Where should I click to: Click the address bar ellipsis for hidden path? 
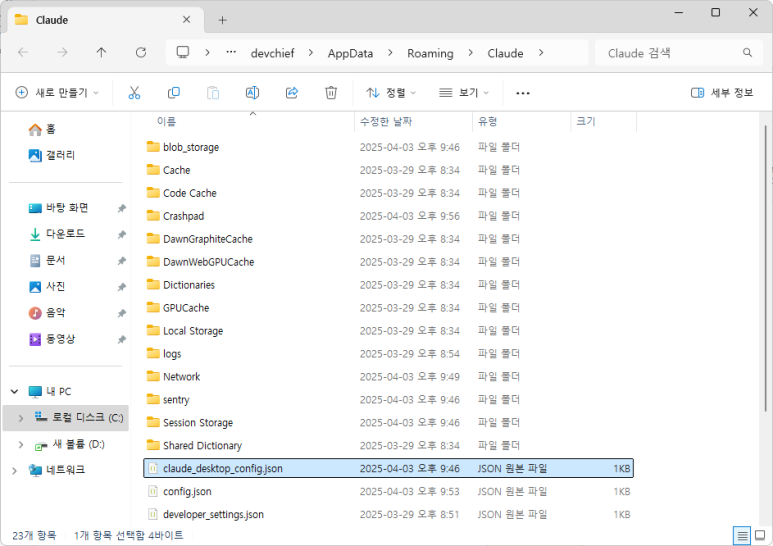[x=231, y=53]
